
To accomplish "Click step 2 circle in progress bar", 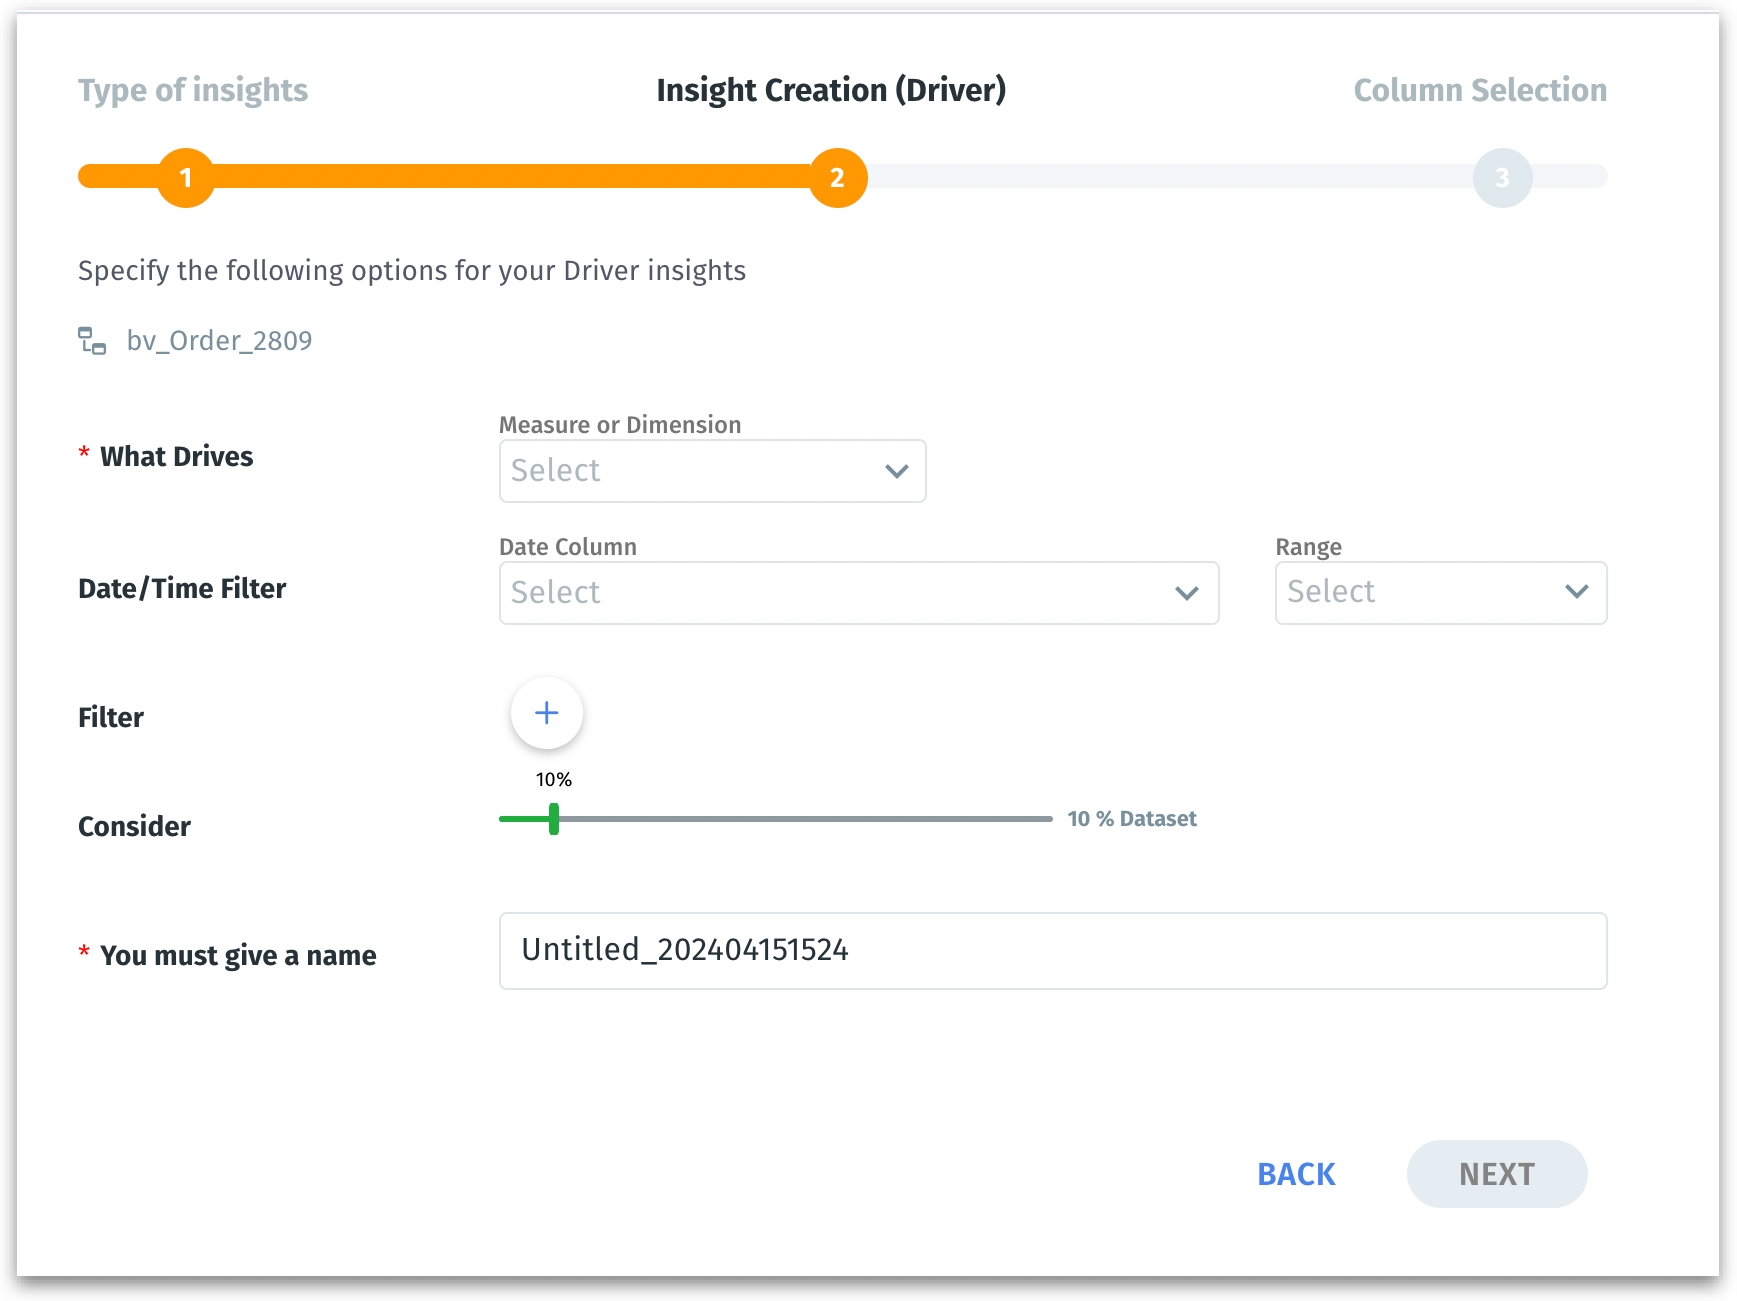I will tap(837, 178).
